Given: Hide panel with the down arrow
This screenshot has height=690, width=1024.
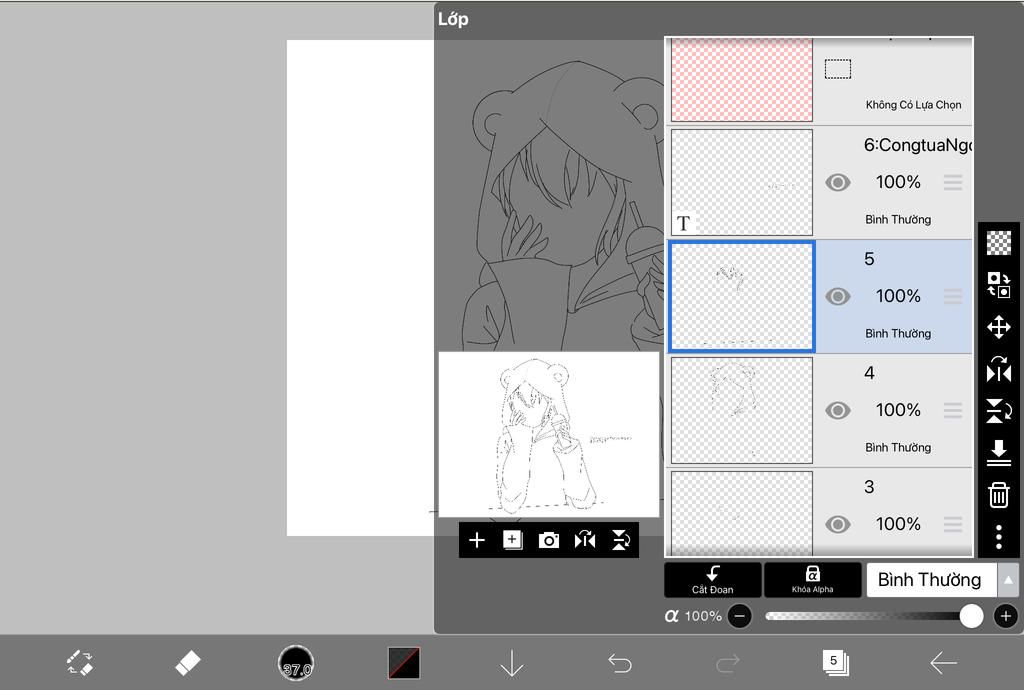Looking at the screenshot, I should pos(511,663).
